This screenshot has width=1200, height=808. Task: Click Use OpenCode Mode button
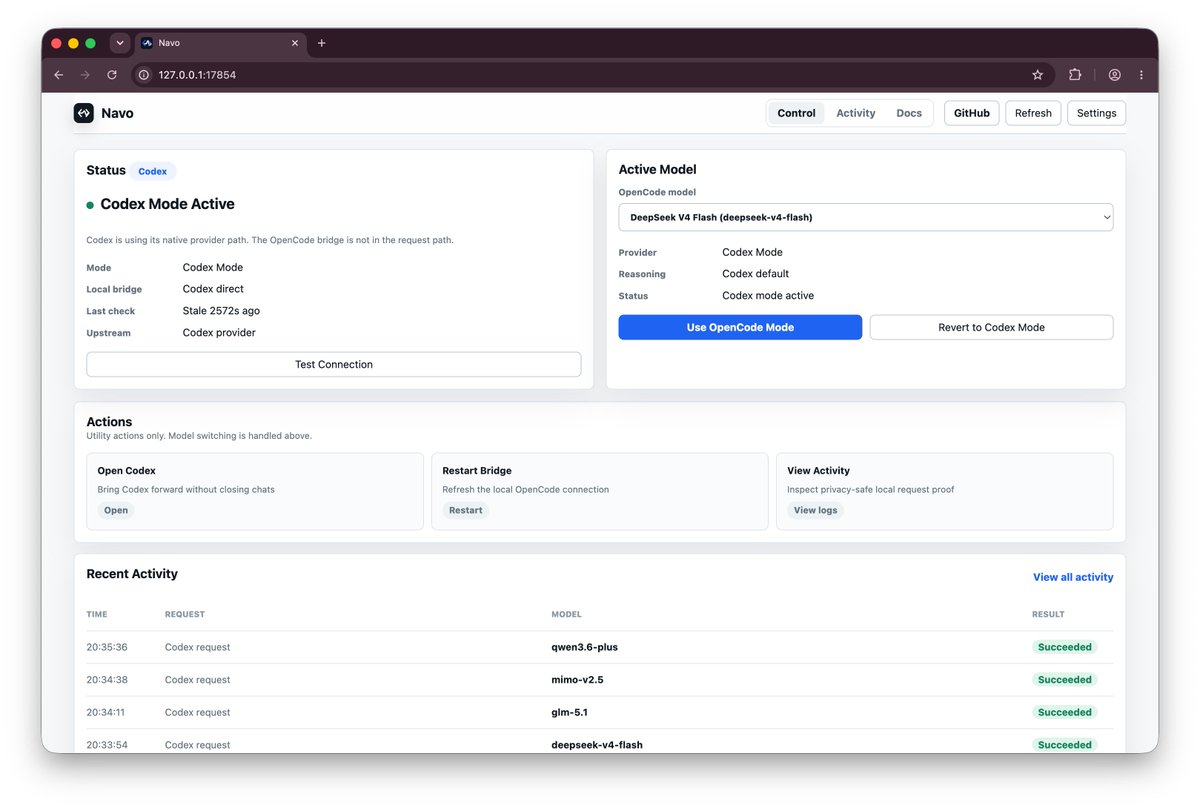click(x=740, y=327)
